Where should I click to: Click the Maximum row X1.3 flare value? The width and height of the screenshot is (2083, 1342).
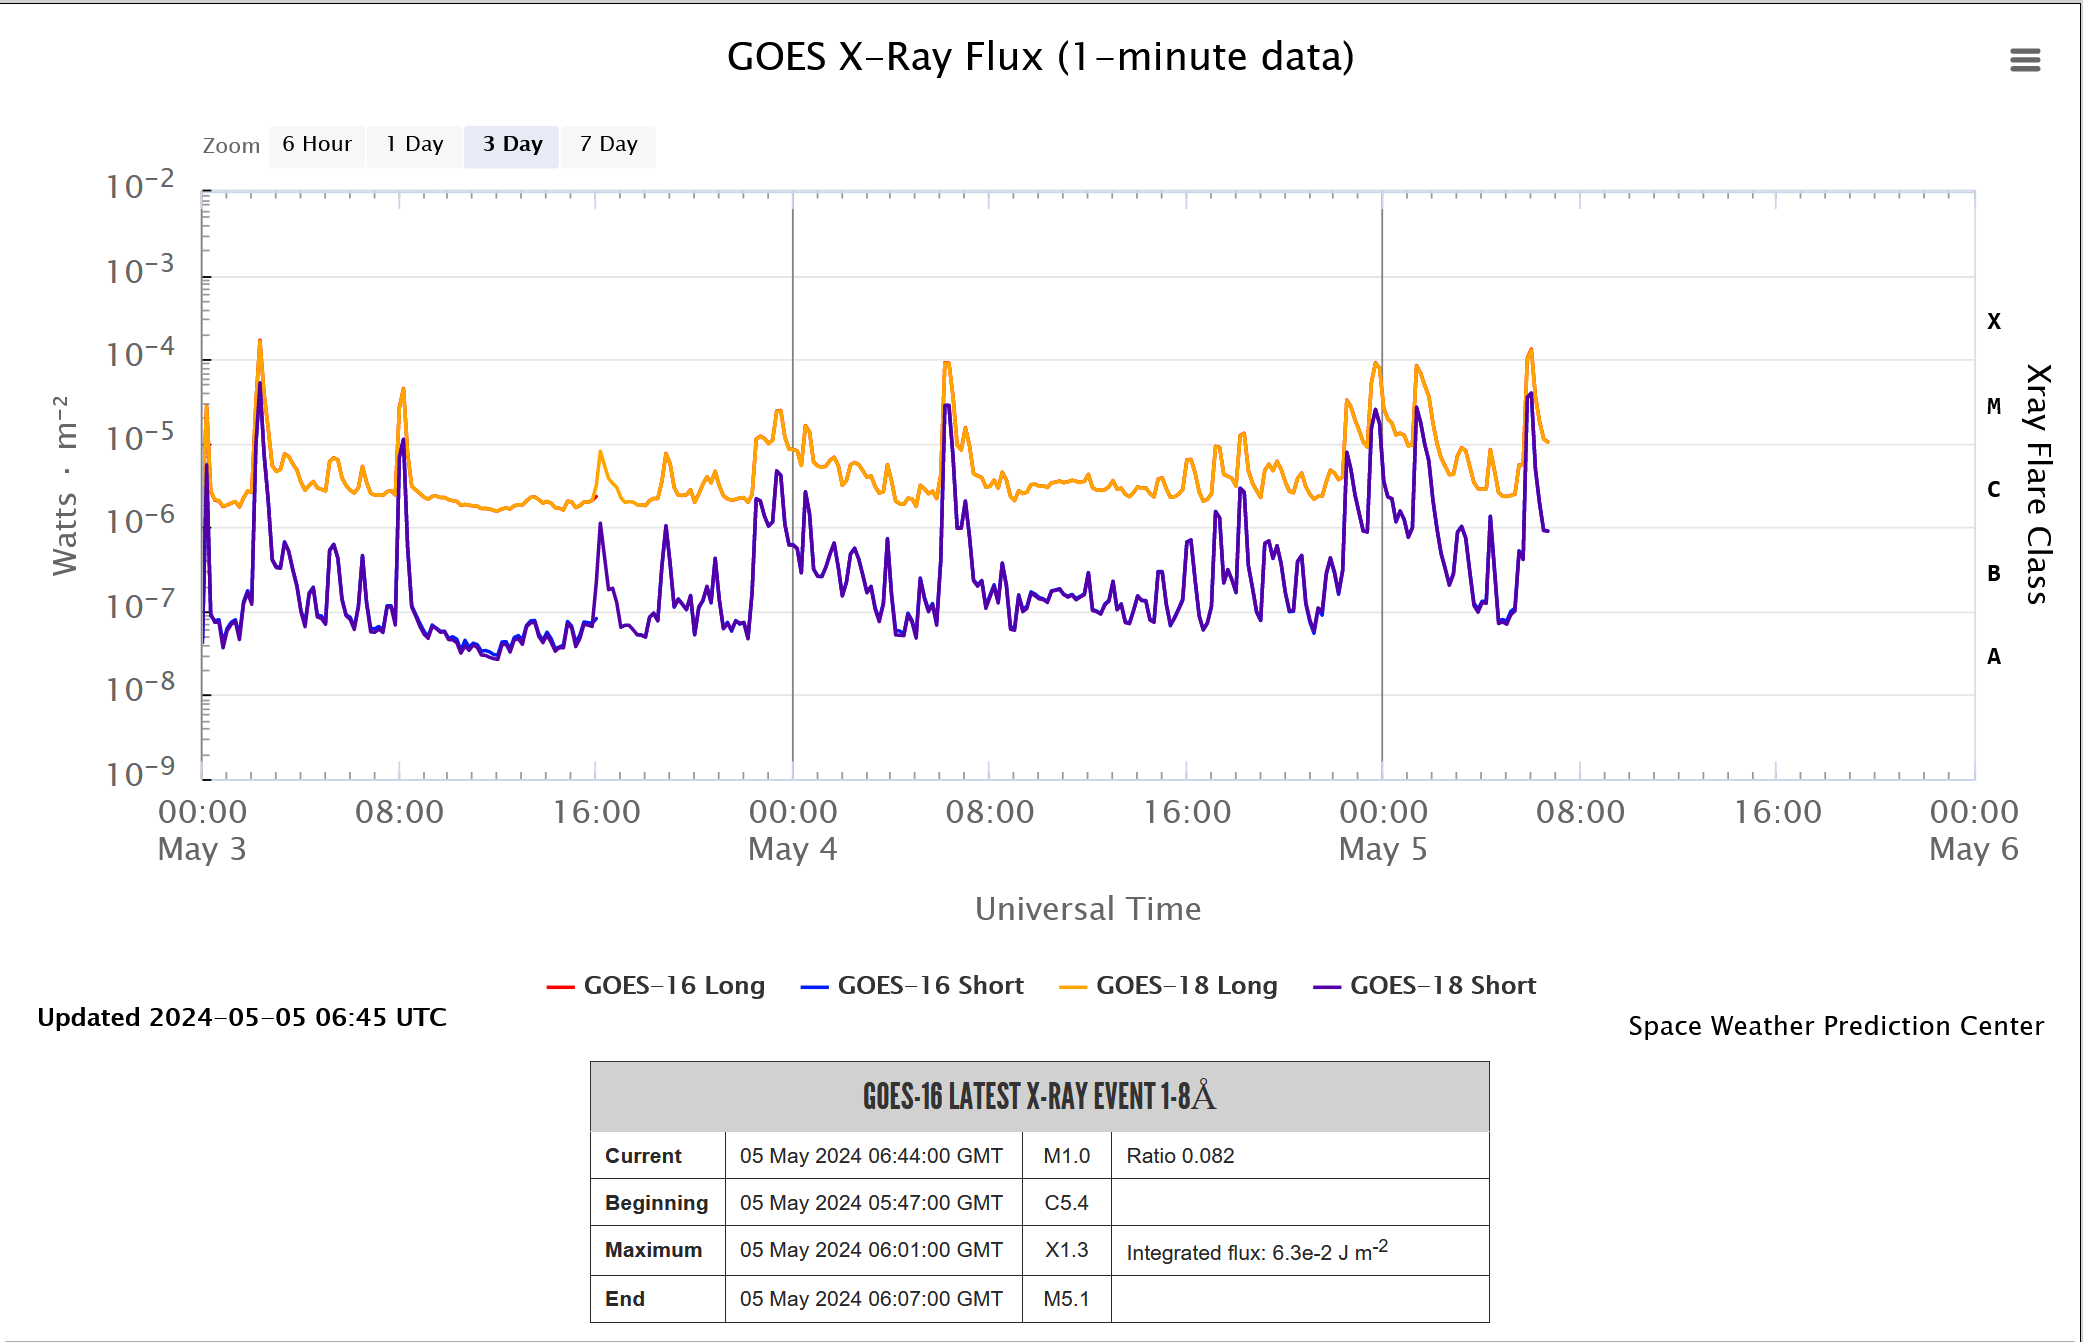1066,1250
